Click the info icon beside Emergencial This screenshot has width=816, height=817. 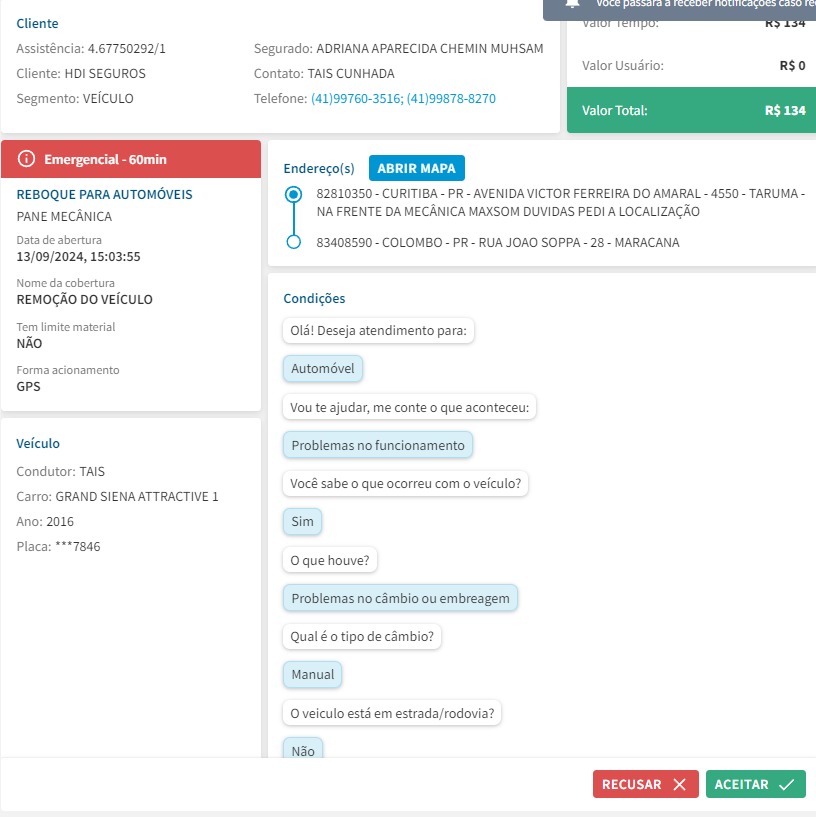pyautogui.click(x=26, y=159)
